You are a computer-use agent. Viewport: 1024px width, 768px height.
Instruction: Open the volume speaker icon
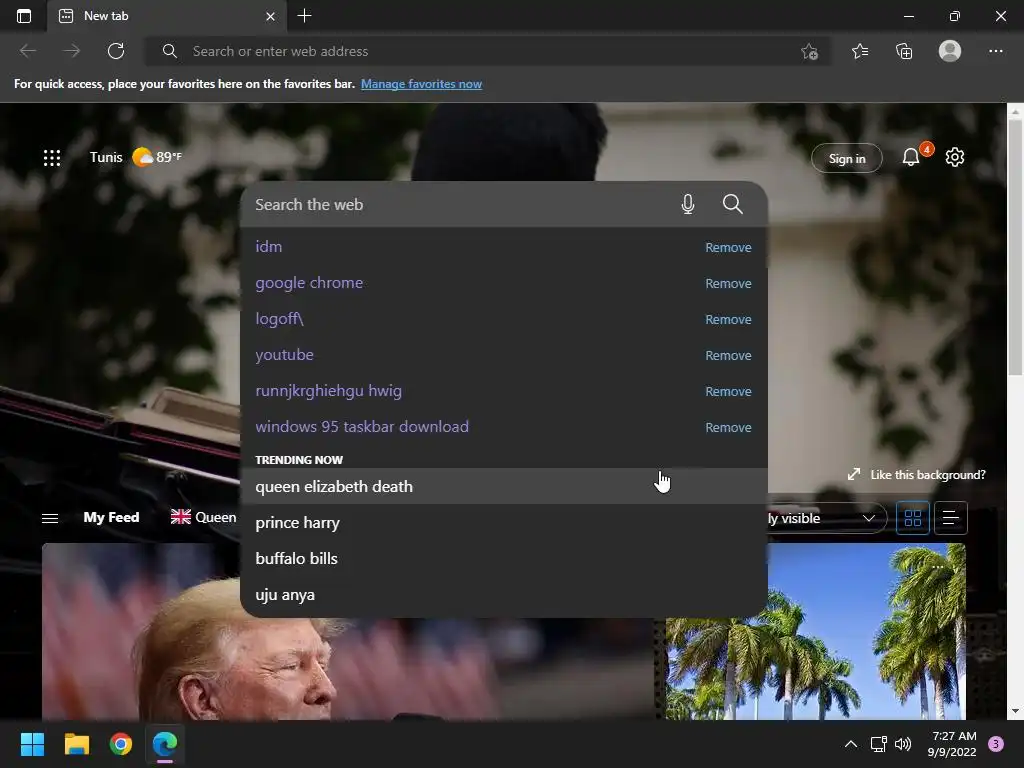(x=903, y=744)
